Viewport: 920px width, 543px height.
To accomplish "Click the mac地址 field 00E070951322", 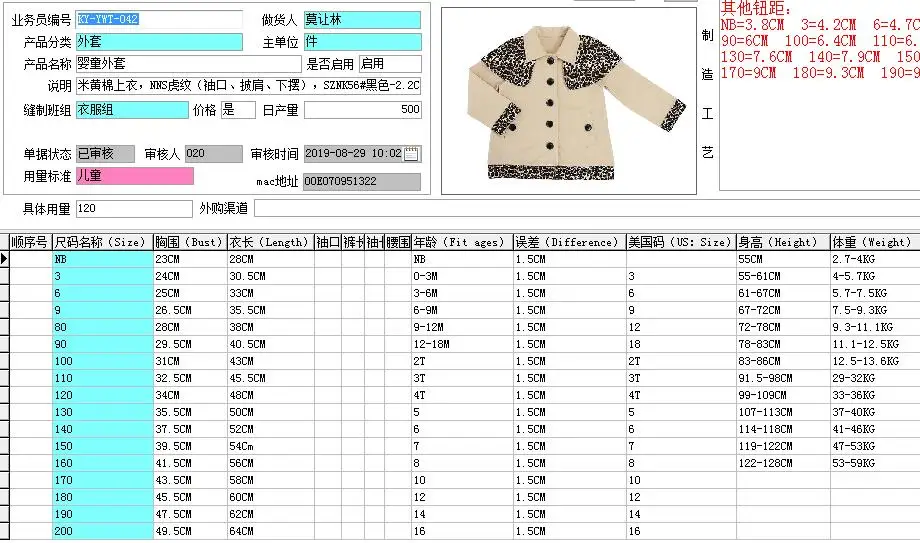I will (x=362, y=181).
